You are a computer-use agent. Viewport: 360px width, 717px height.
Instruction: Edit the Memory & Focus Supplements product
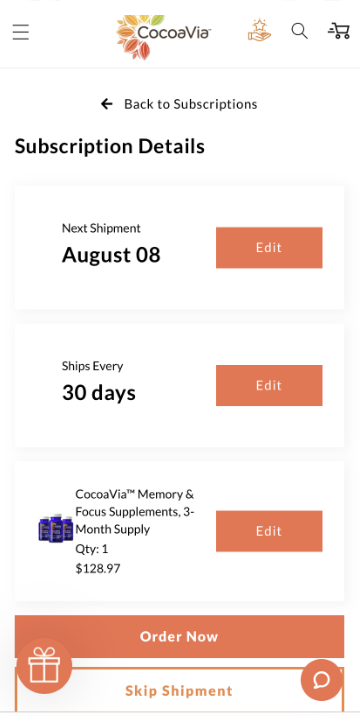pos(269,531)
